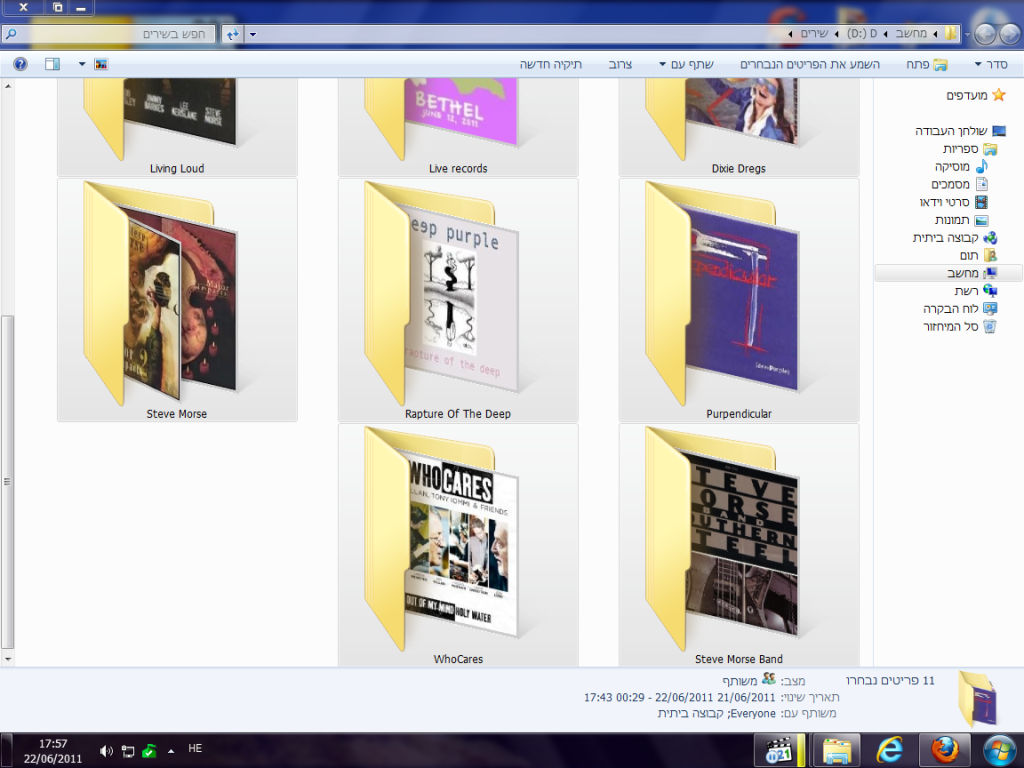
Task: Select מוסיקה music library in sidebar
Action: click(x=961, y=167)
